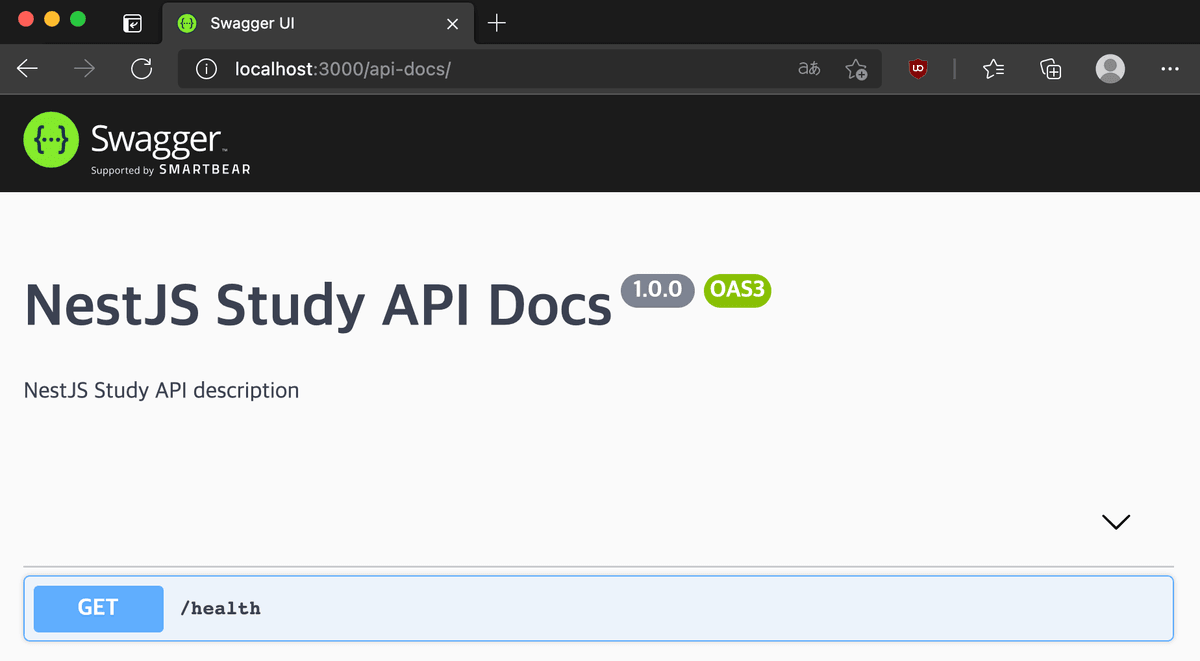Open the user profile menu
This screenshot has width=1200, height=661.
tap(1110, 69)
